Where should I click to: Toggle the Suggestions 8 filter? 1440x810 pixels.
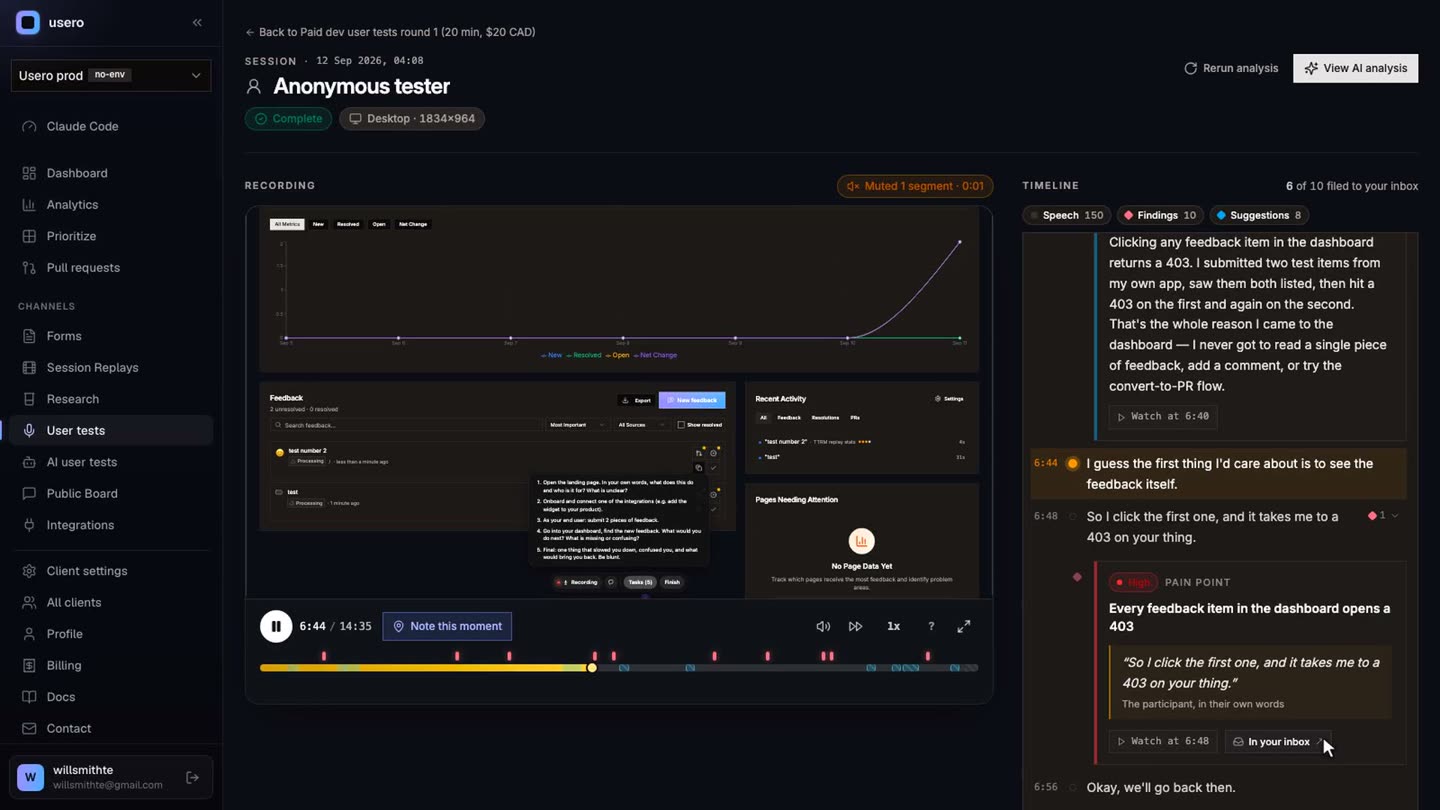click(x=1259, y=215)
